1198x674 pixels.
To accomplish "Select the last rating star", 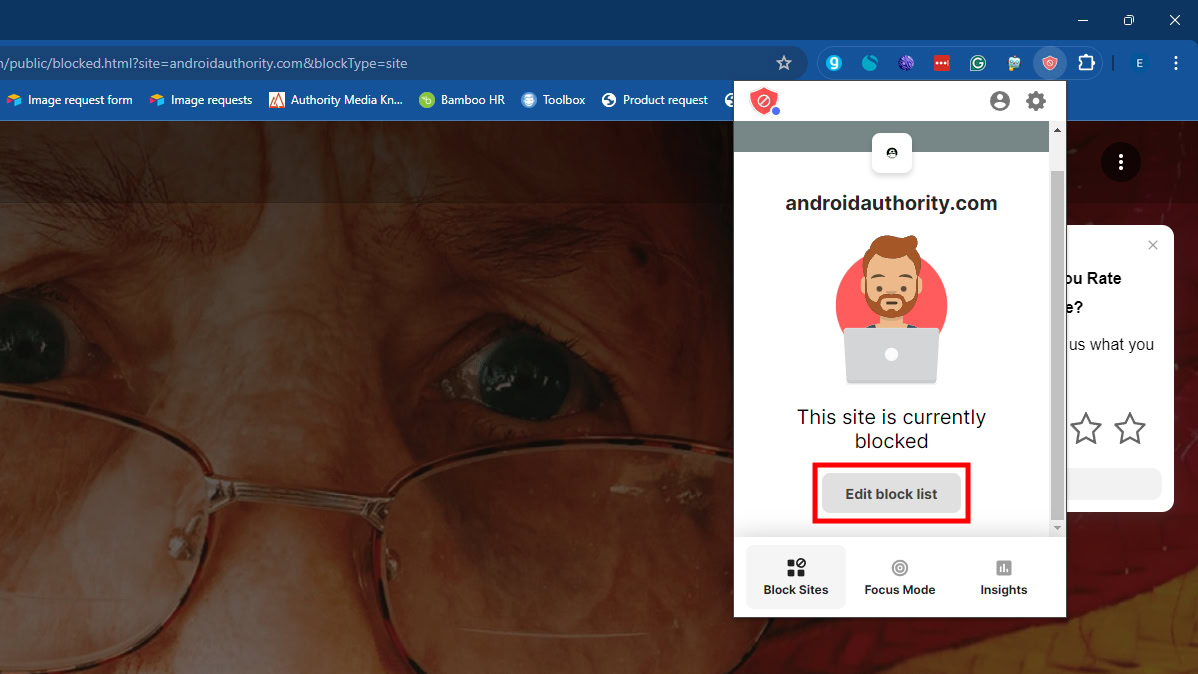I will coord(1129,429).
